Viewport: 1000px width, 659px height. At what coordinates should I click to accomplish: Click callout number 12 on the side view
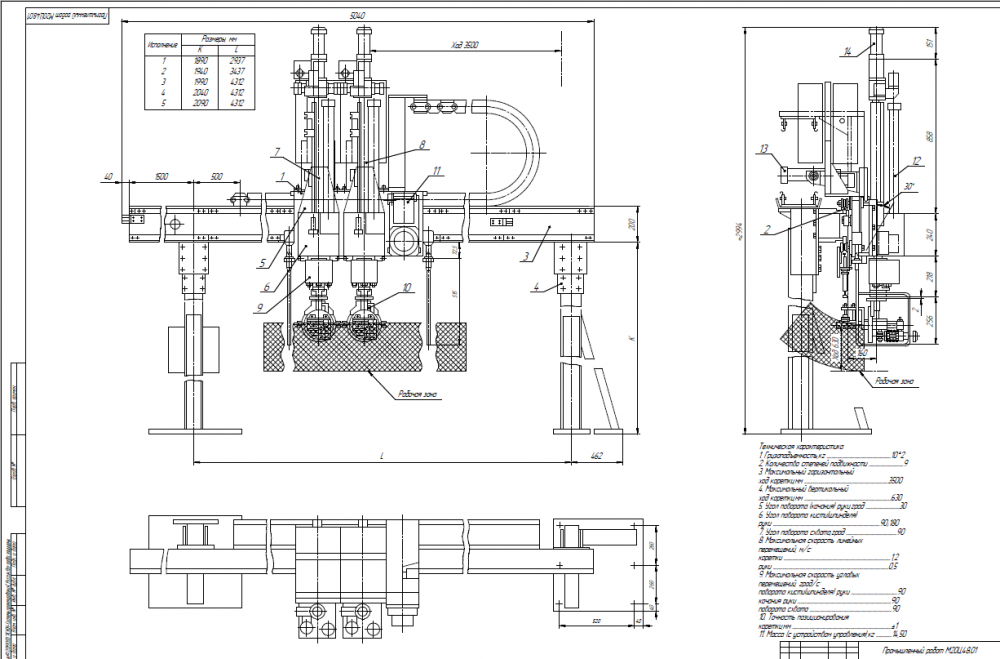917,161
